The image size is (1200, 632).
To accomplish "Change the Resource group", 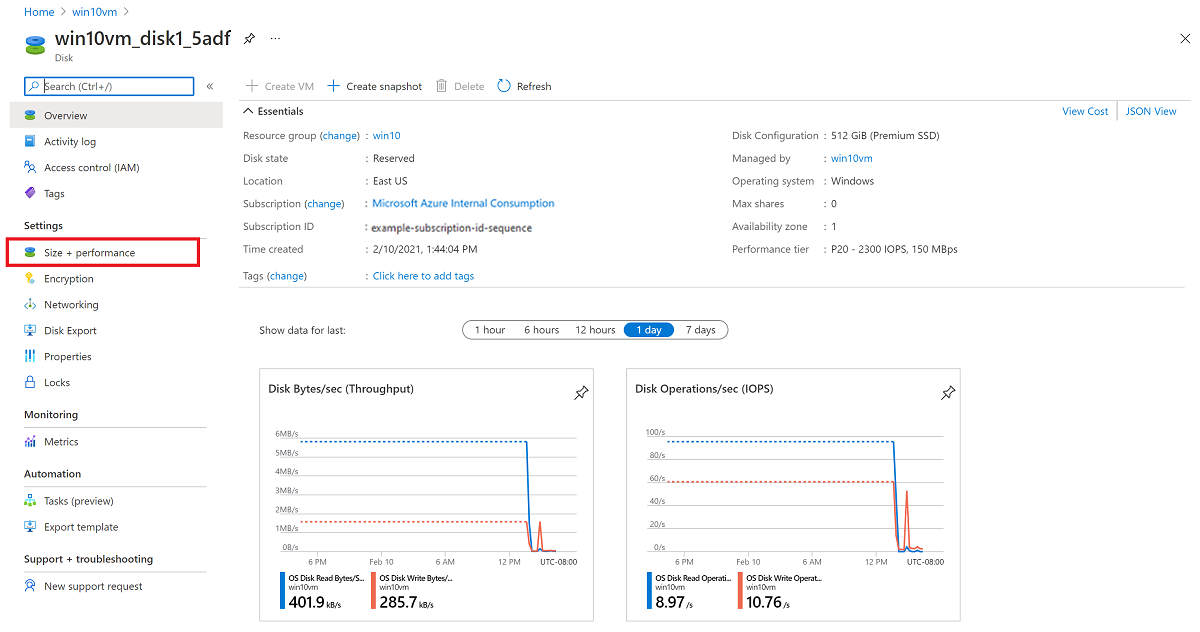I will 339,135.
